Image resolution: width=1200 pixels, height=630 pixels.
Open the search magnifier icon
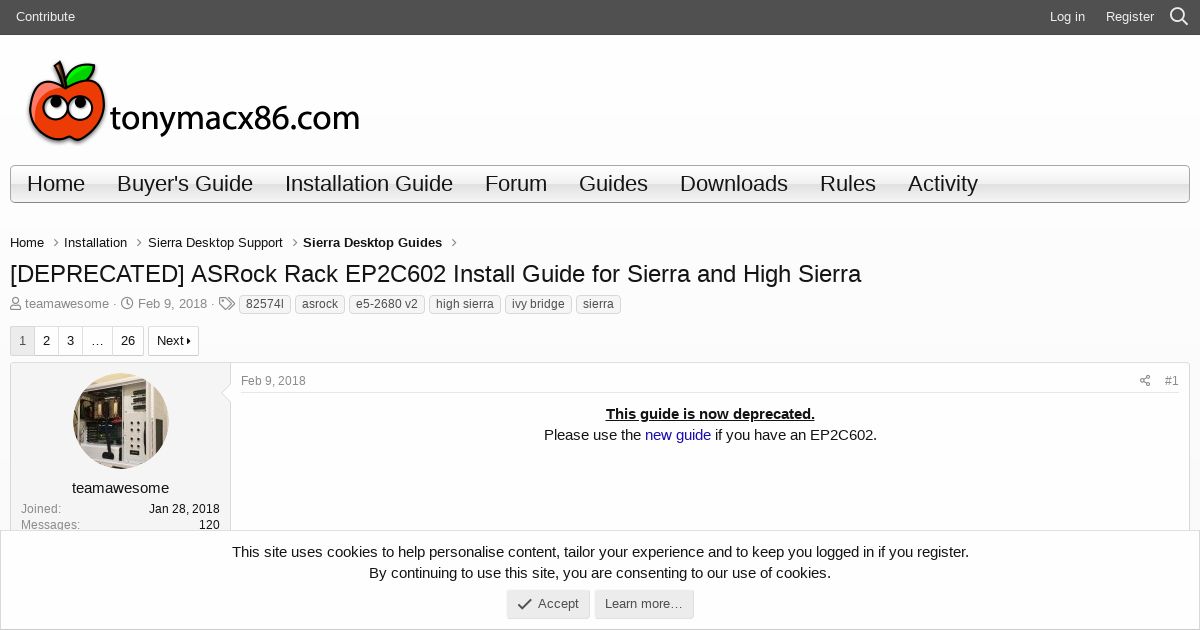click(x=1179, y=16)
